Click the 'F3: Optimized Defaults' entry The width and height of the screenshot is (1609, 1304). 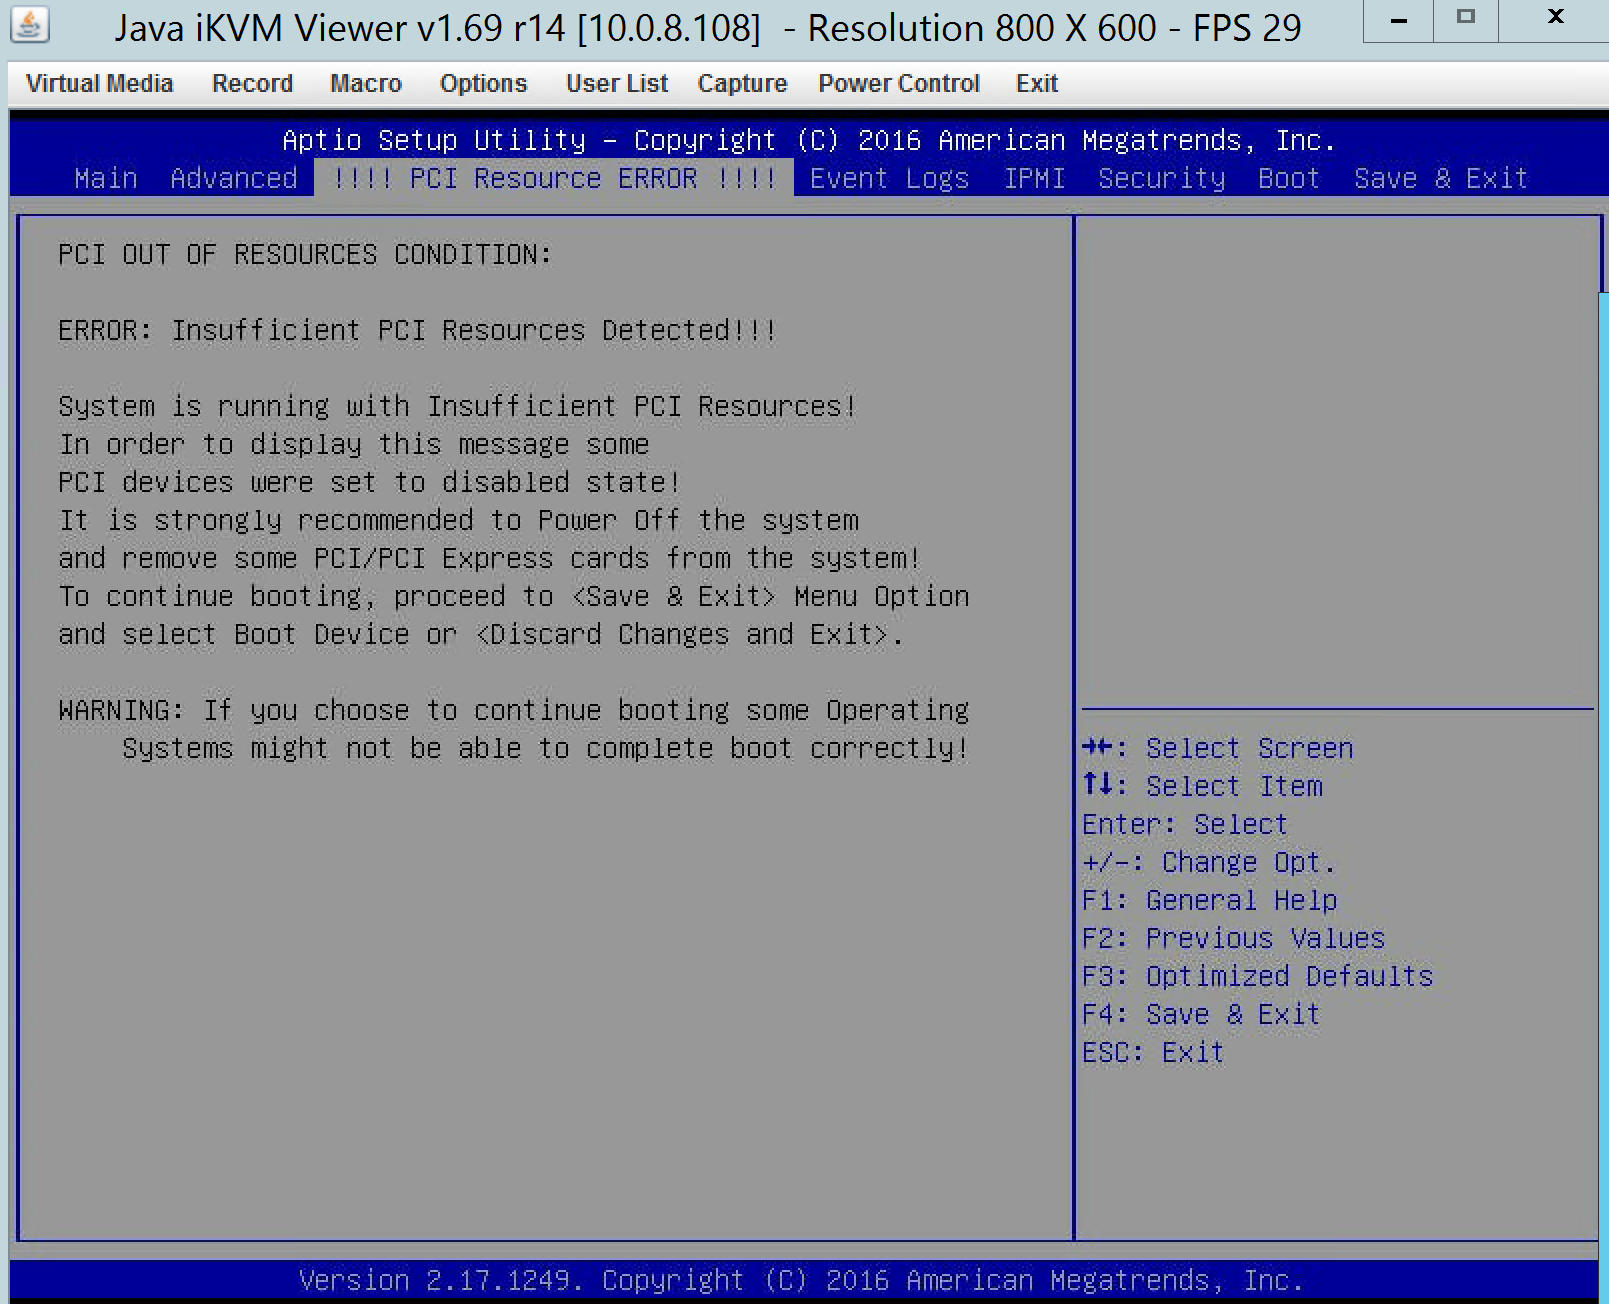(1258, 976)
